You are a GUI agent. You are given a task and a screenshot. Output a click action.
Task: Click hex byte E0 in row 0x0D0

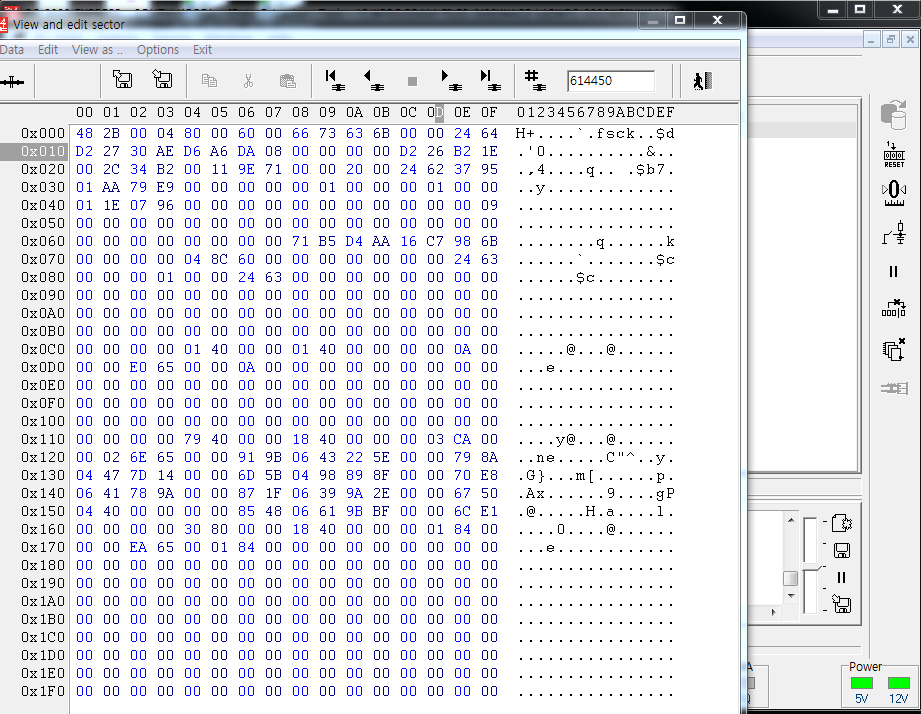[x=138, y=368]
